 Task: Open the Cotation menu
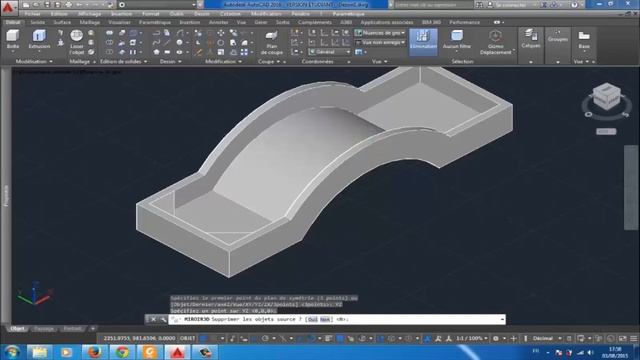point(230,14)
